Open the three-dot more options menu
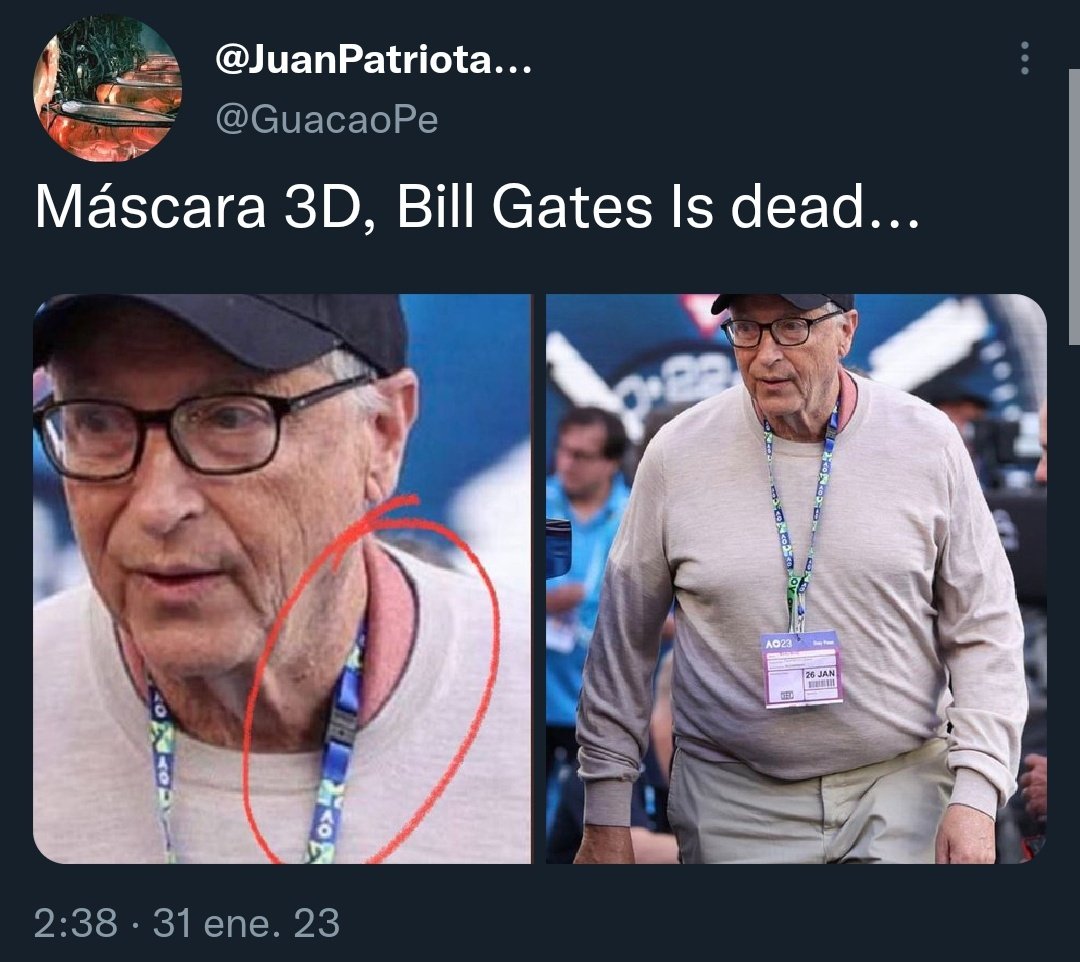Image resolution: width=1080 pixels, height=962 pixels. pos(1025,58)
